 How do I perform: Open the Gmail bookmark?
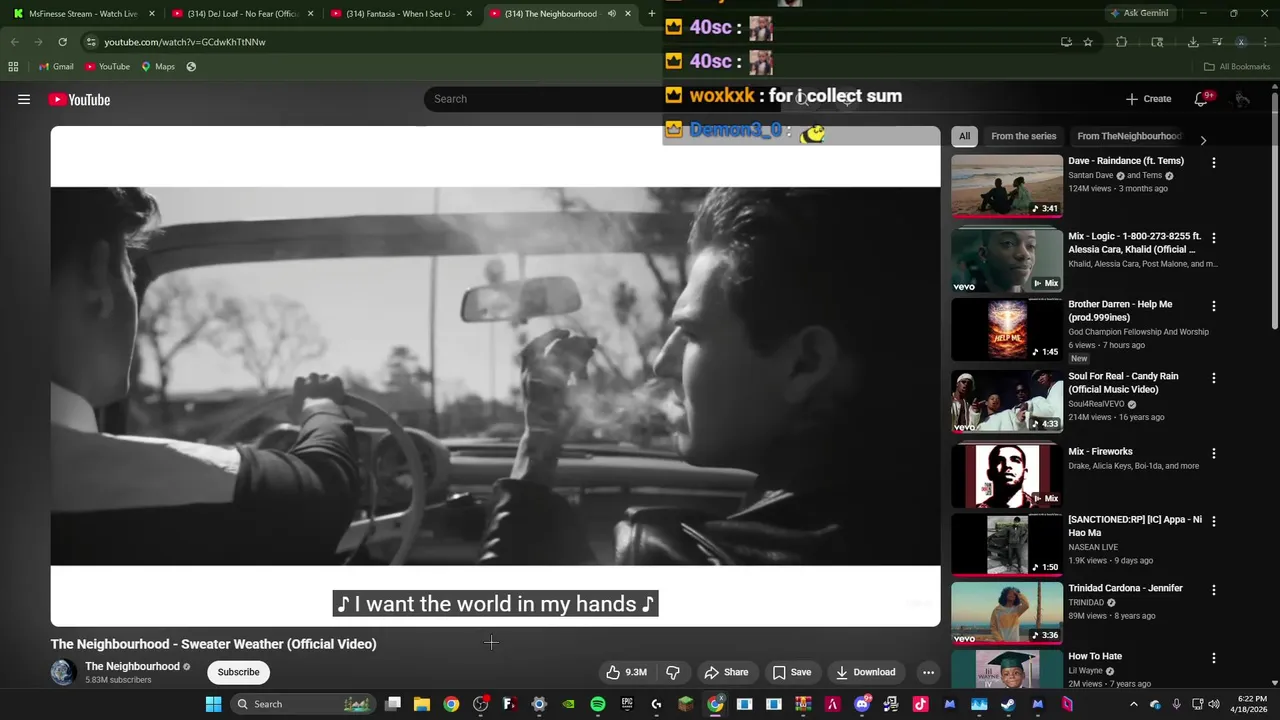click(x=56, y=67)
